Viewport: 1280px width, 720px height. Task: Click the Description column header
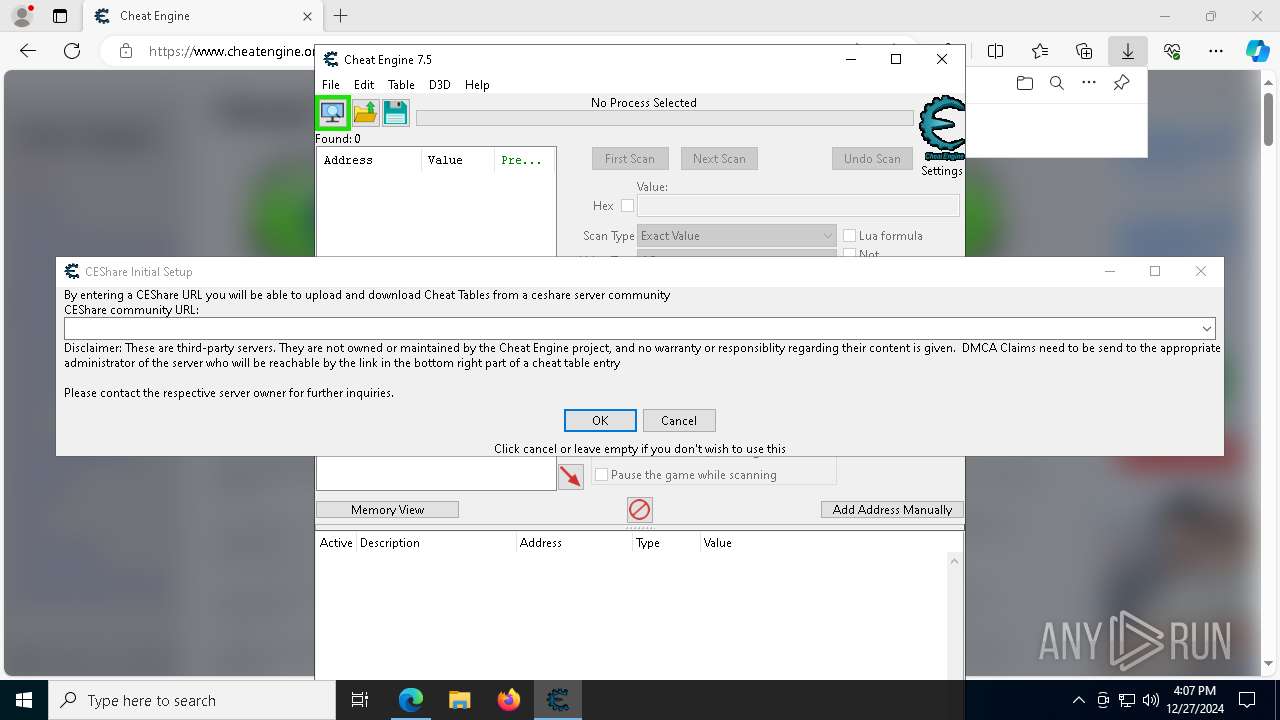(x=435, y=543)
